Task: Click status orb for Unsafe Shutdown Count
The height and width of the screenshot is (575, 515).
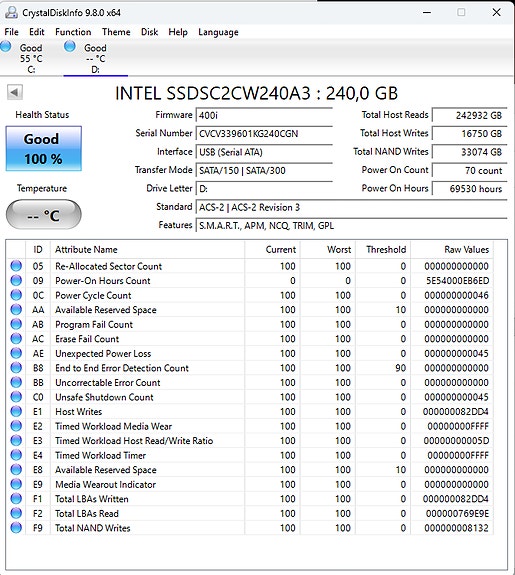Action: coord(16,397)
